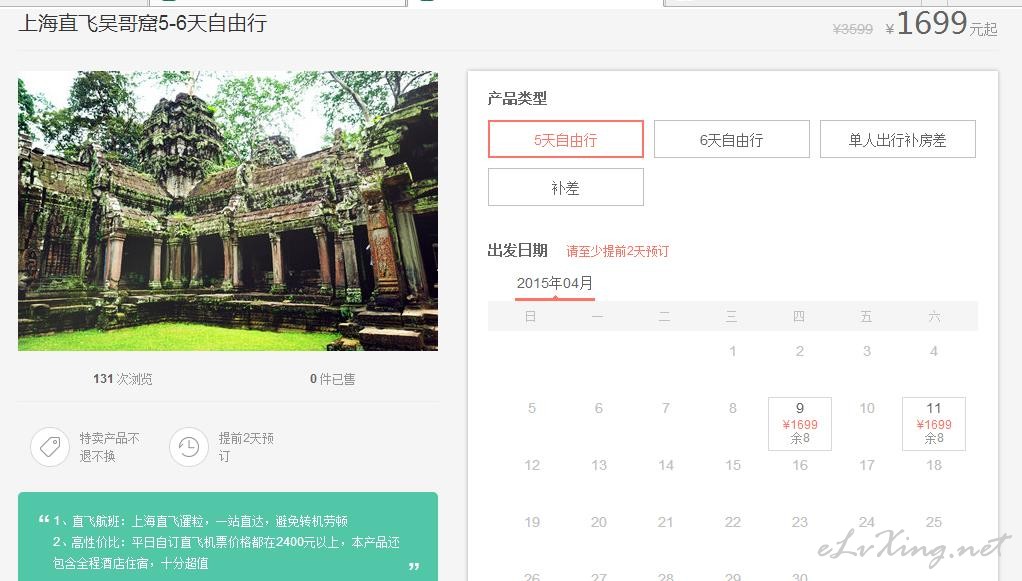Screen dimensions: 1022x581
Task: Click calendar date 6
Action: [x=598, y=408]
